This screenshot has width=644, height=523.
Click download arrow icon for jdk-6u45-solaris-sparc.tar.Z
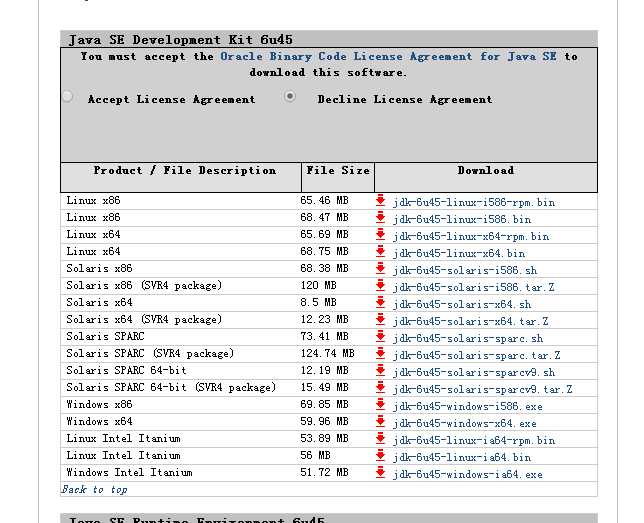click(380, 353)
